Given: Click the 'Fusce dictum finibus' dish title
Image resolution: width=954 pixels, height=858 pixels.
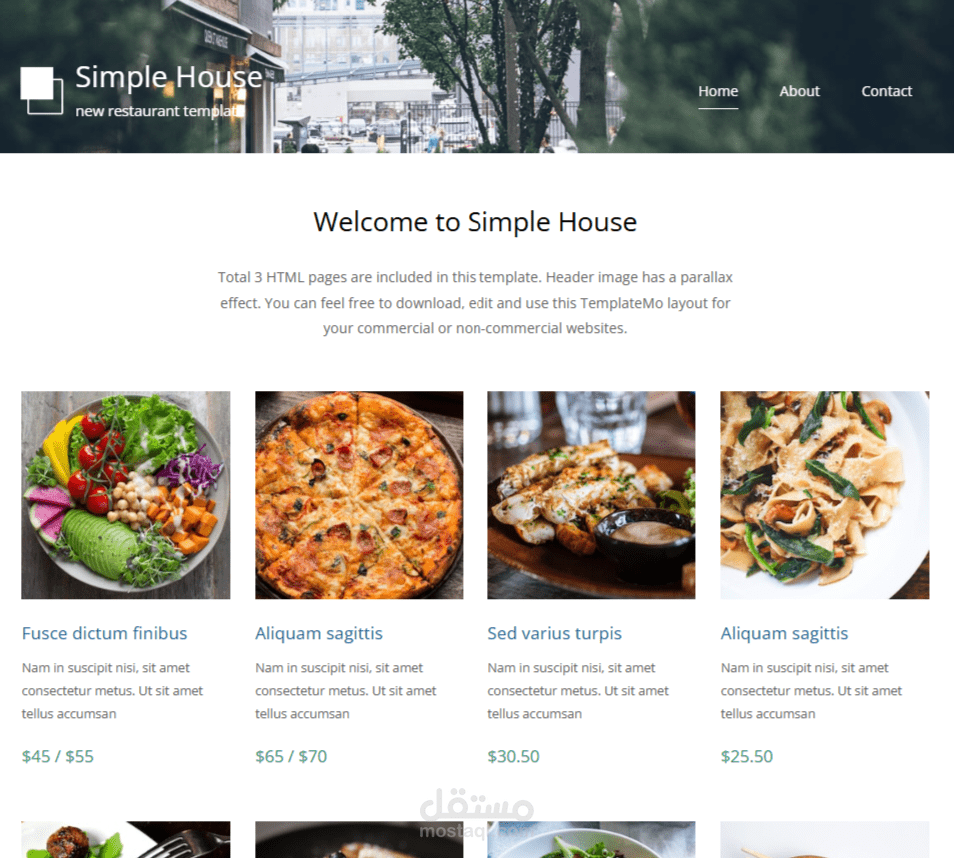Looking at the screenshot, I should 105,633.
